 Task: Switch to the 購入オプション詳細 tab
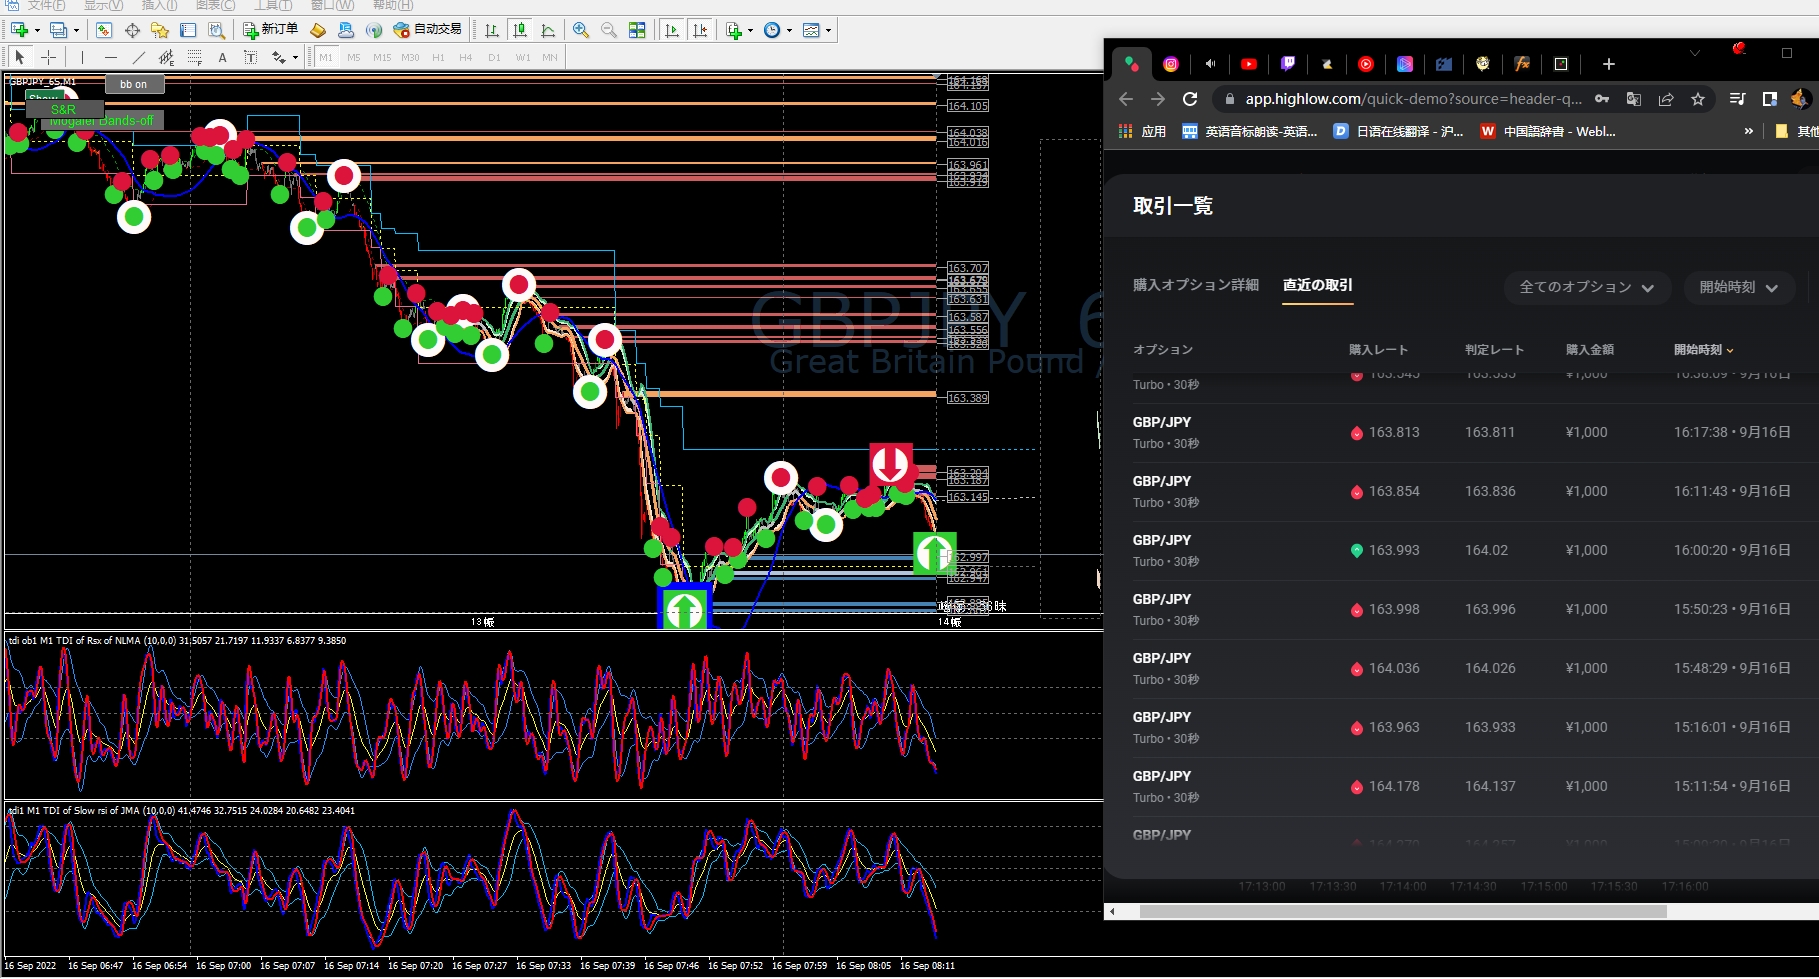pos(1195,285)
